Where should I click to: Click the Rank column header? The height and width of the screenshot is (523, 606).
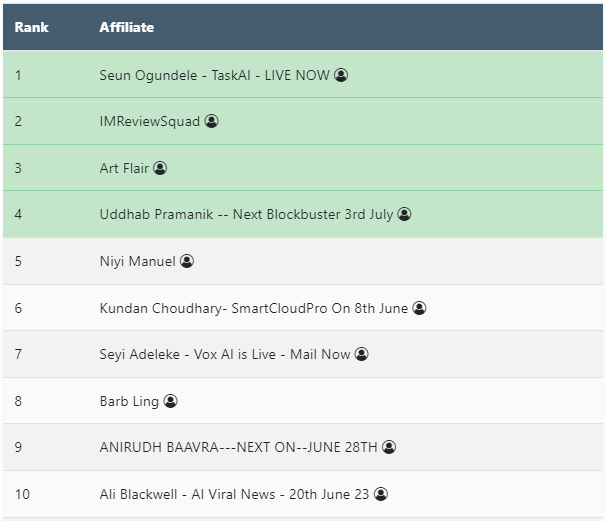pos(32,27)
